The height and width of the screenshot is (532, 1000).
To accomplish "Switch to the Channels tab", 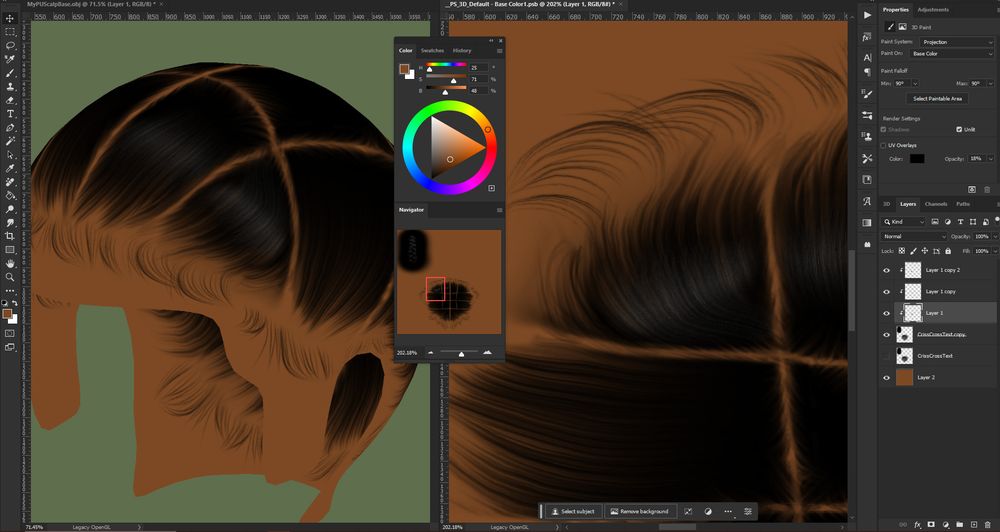I will [936, 204].
